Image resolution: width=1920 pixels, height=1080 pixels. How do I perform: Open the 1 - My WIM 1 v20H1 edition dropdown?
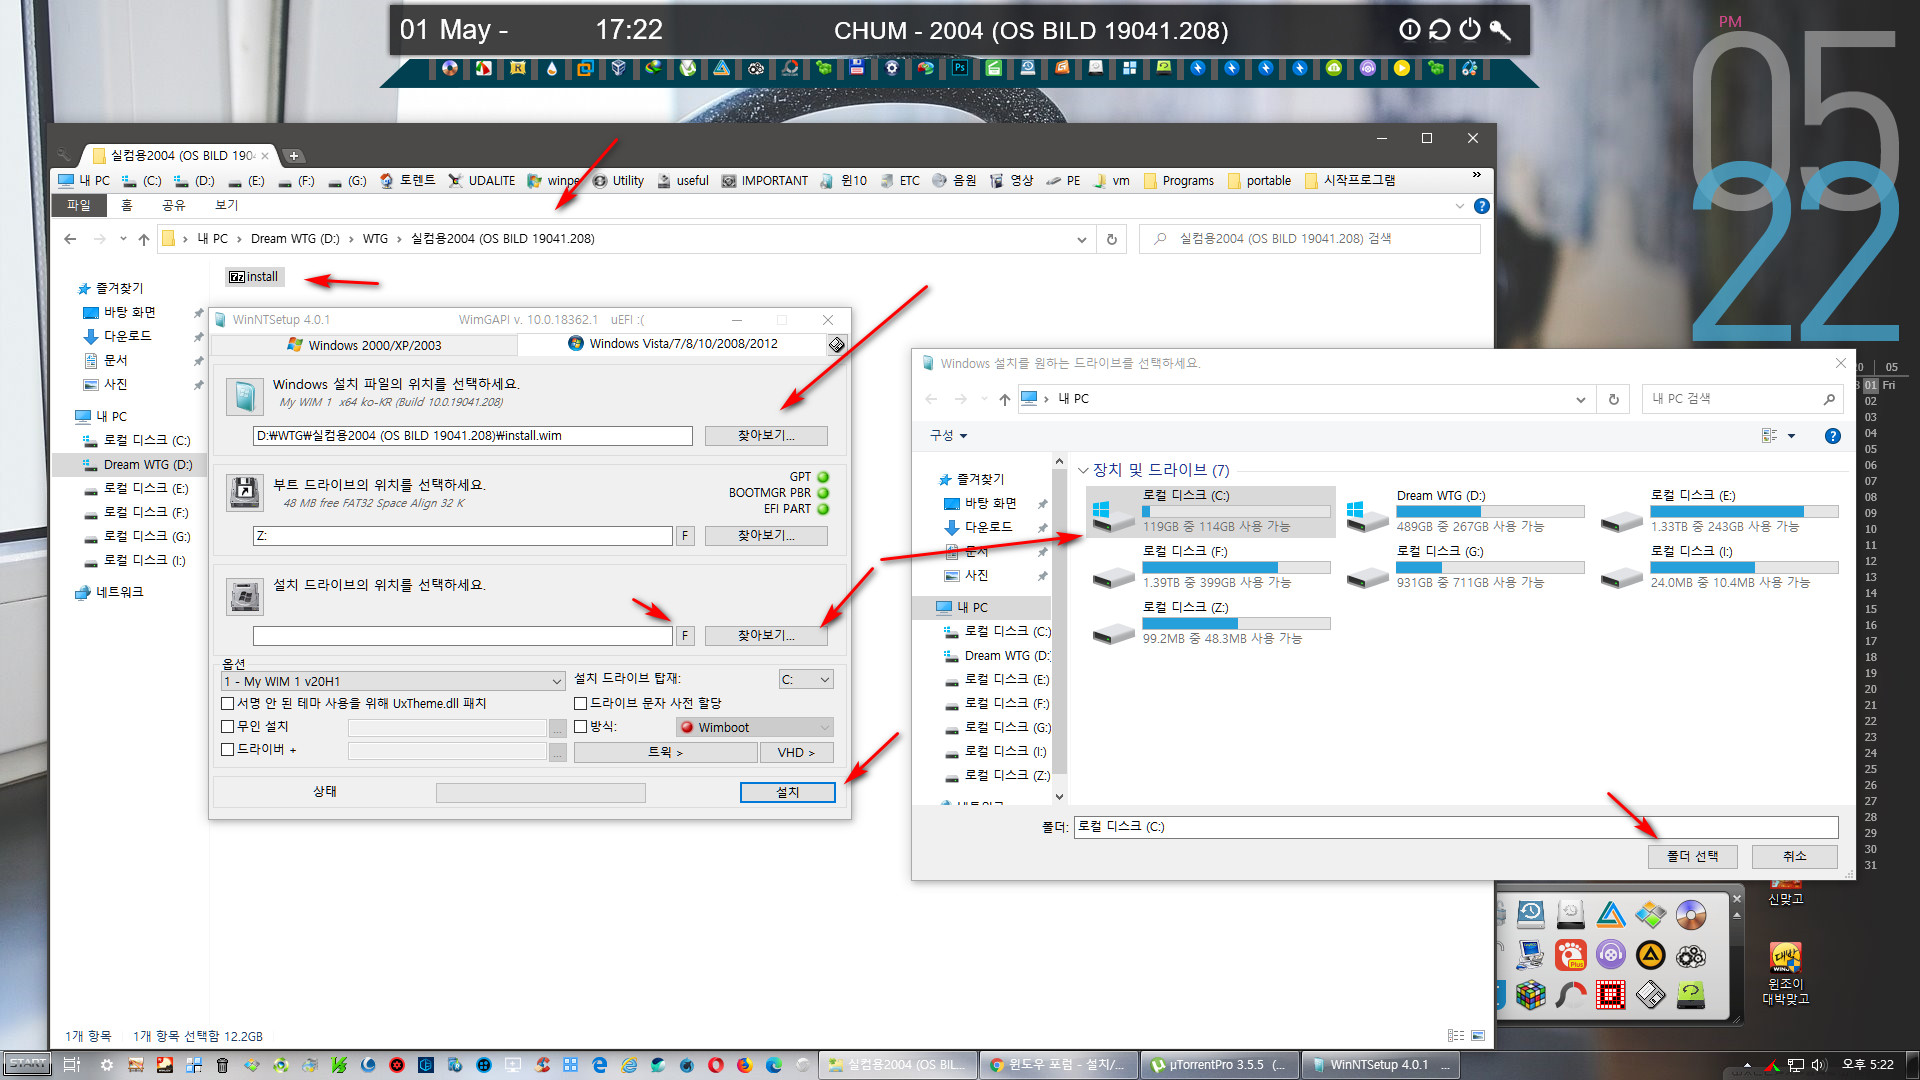[393, 681]
